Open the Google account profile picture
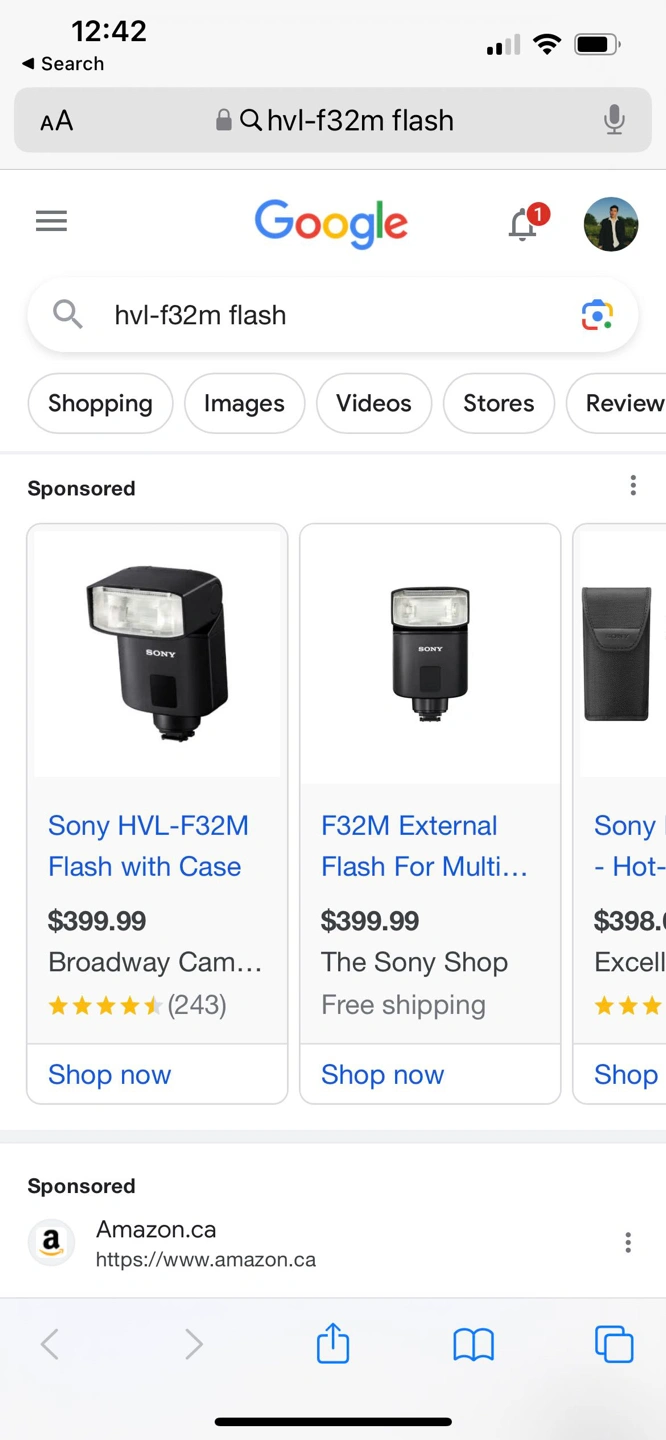Image resolution: width=666 pixels, height=1440 pixels. click(610, 224)
